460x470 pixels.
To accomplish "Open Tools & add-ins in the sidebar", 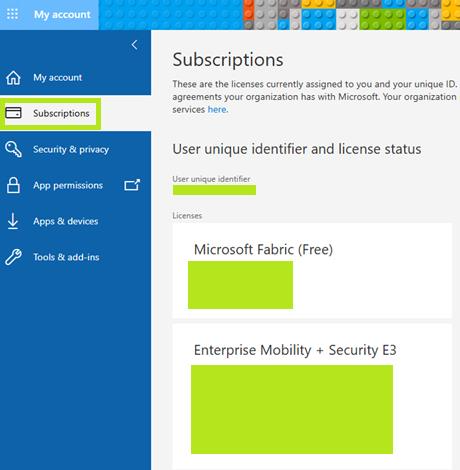I will pyautogui.click(x=66, y=257).
